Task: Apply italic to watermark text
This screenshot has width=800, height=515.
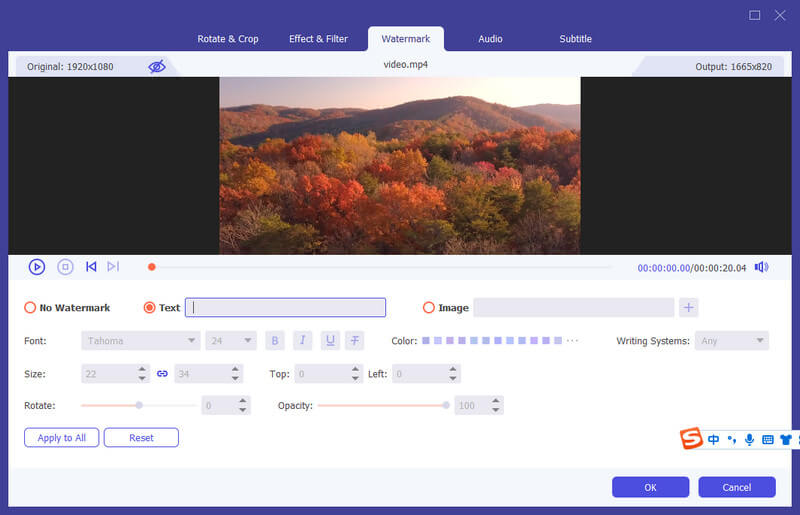Action: pos(303,340)
